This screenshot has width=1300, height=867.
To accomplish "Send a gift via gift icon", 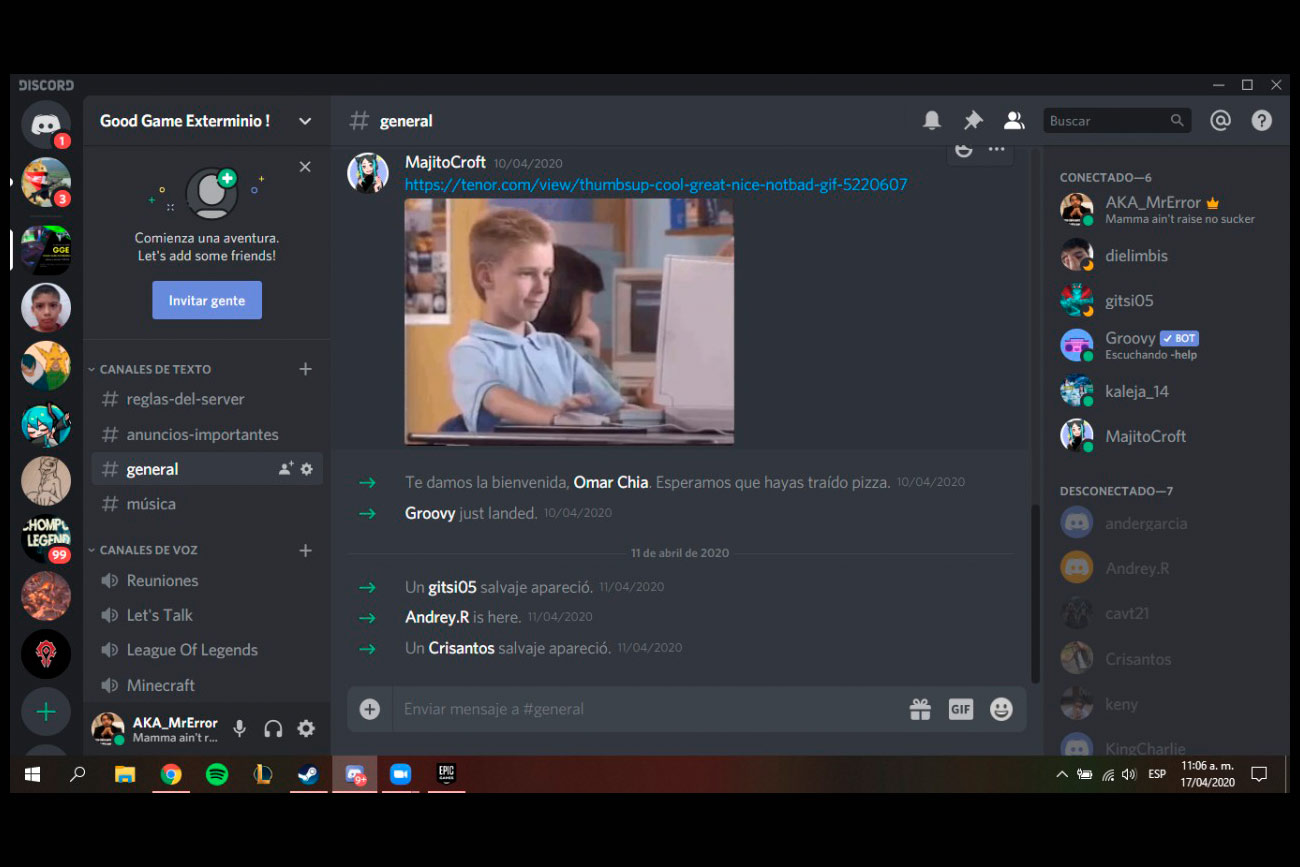I will (x=920, y=709).
